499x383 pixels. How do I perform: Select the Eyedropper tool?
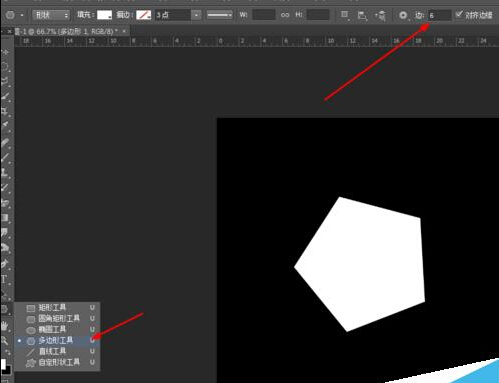[5, 126]
